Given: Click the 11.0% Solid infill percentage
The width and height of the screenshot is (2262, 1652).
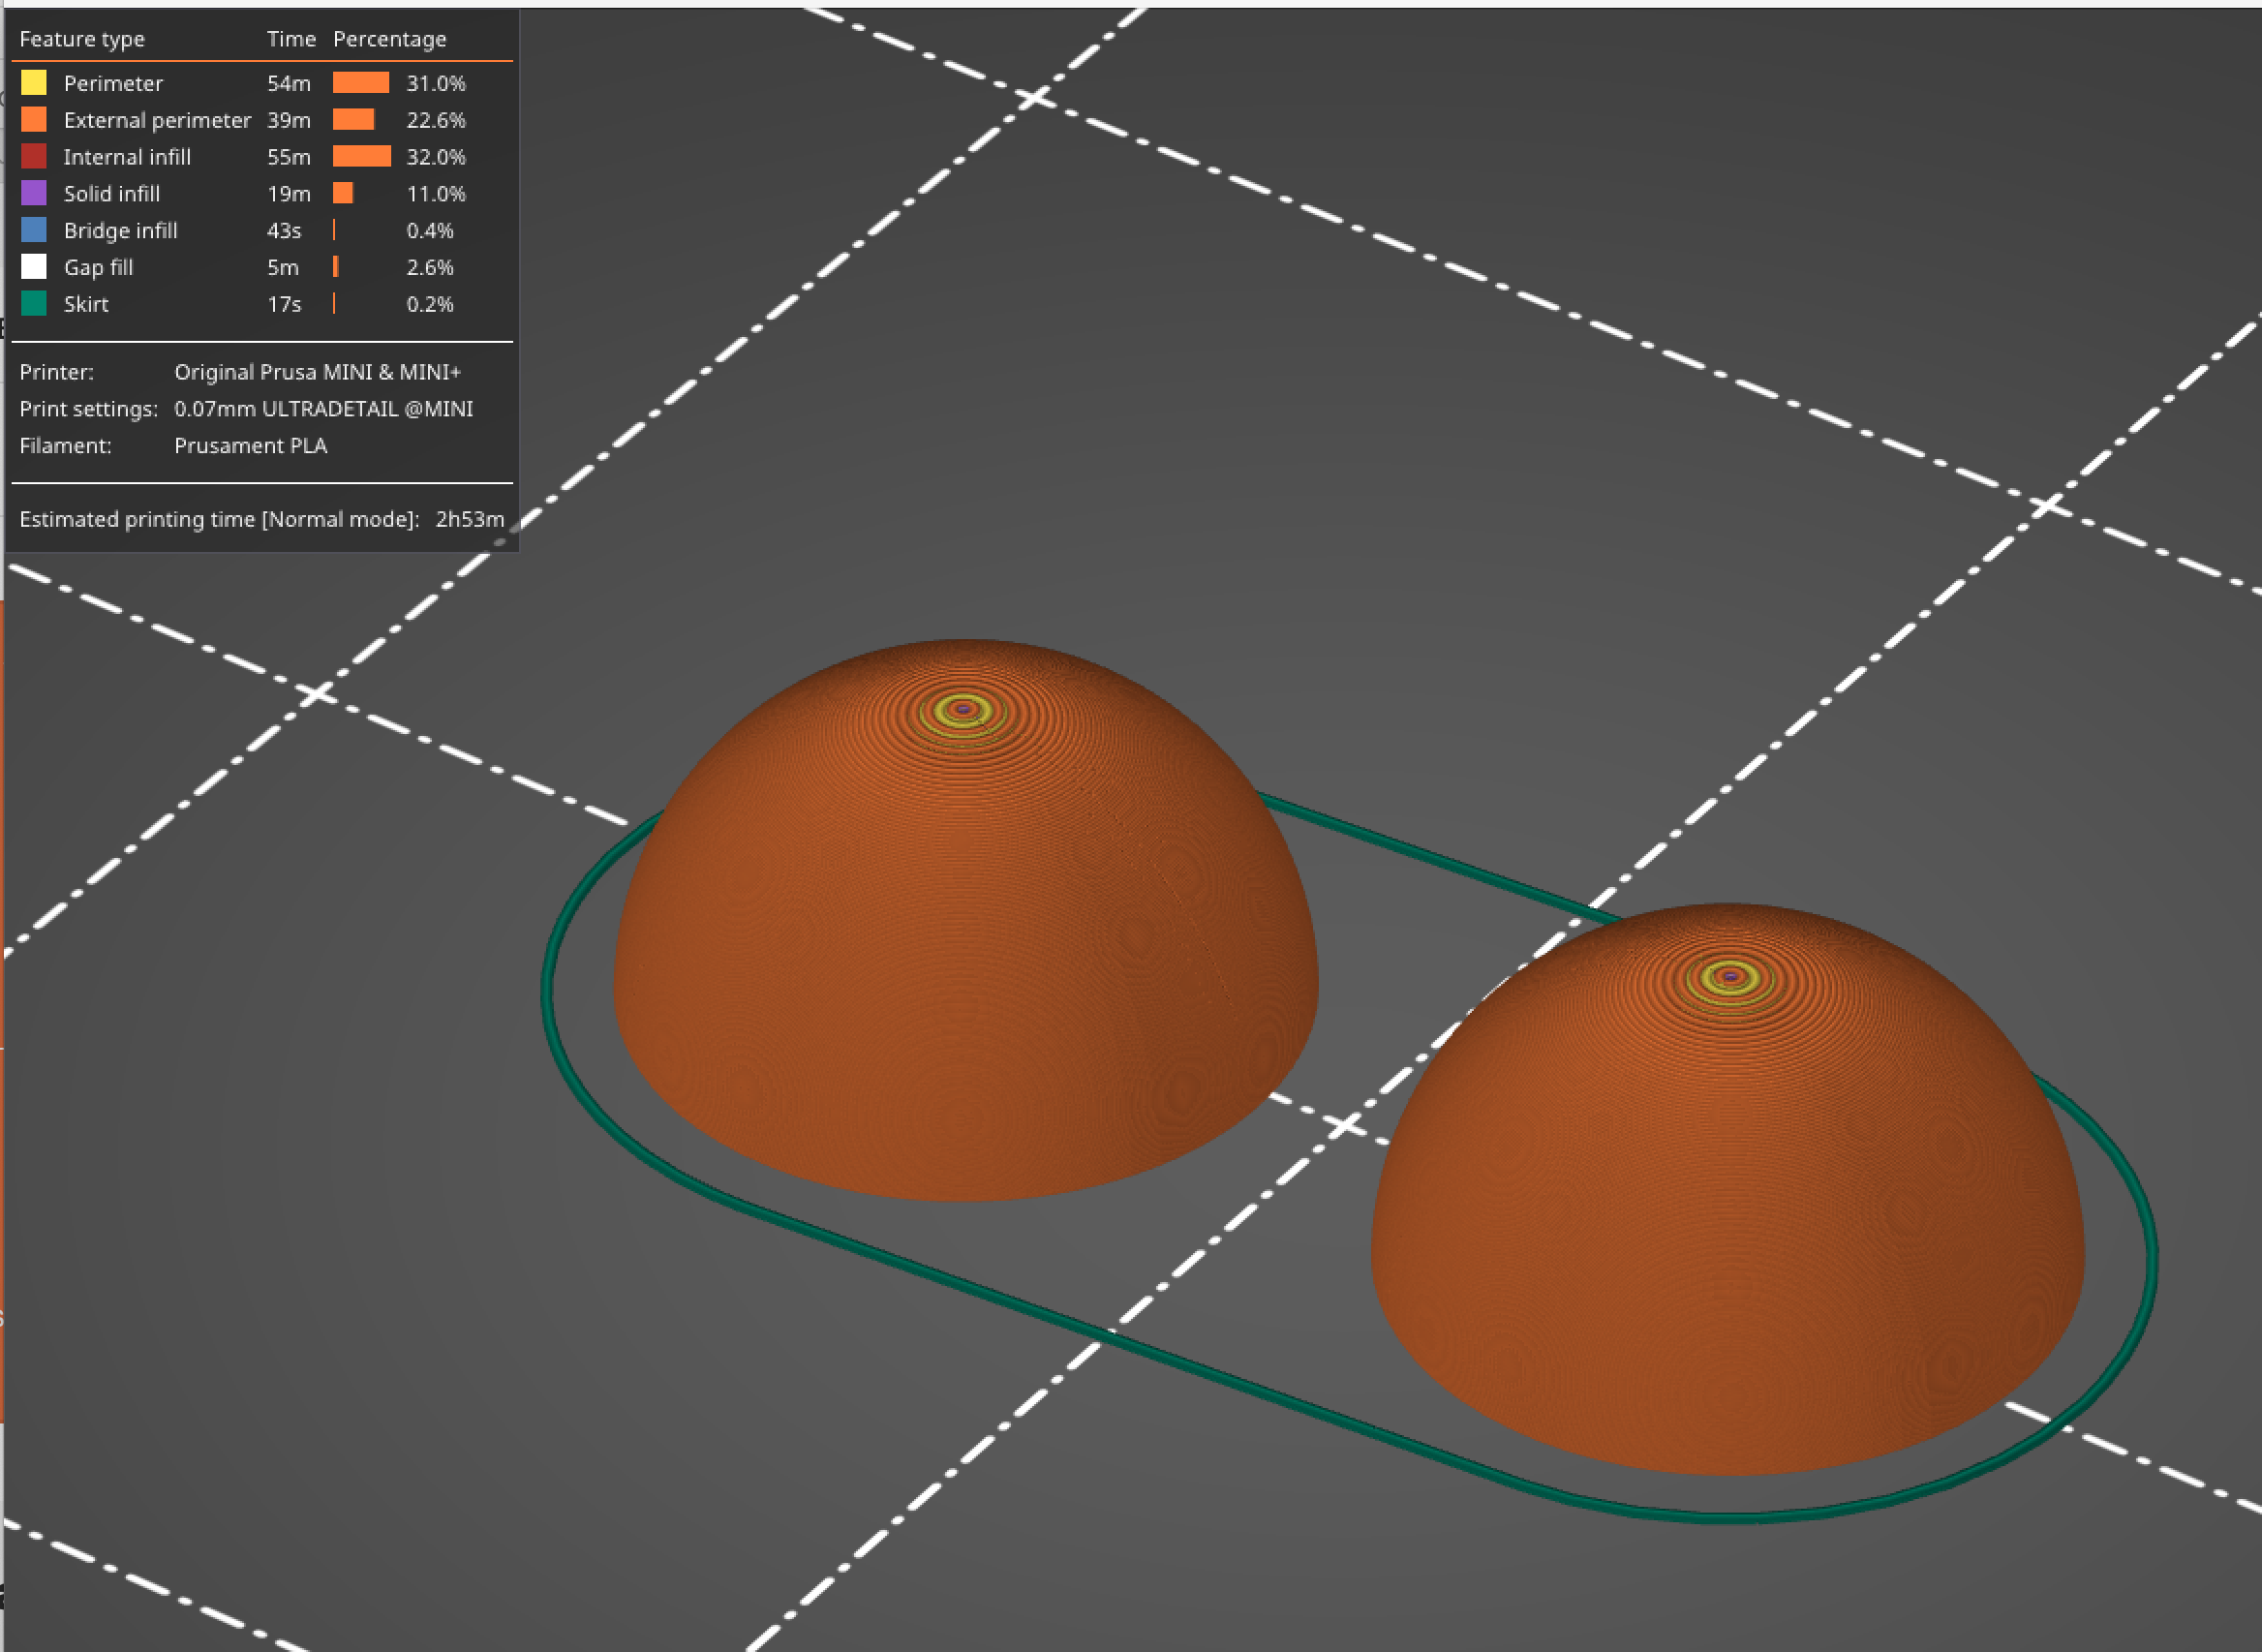Looking at the screenshot, I should point(436,194).
